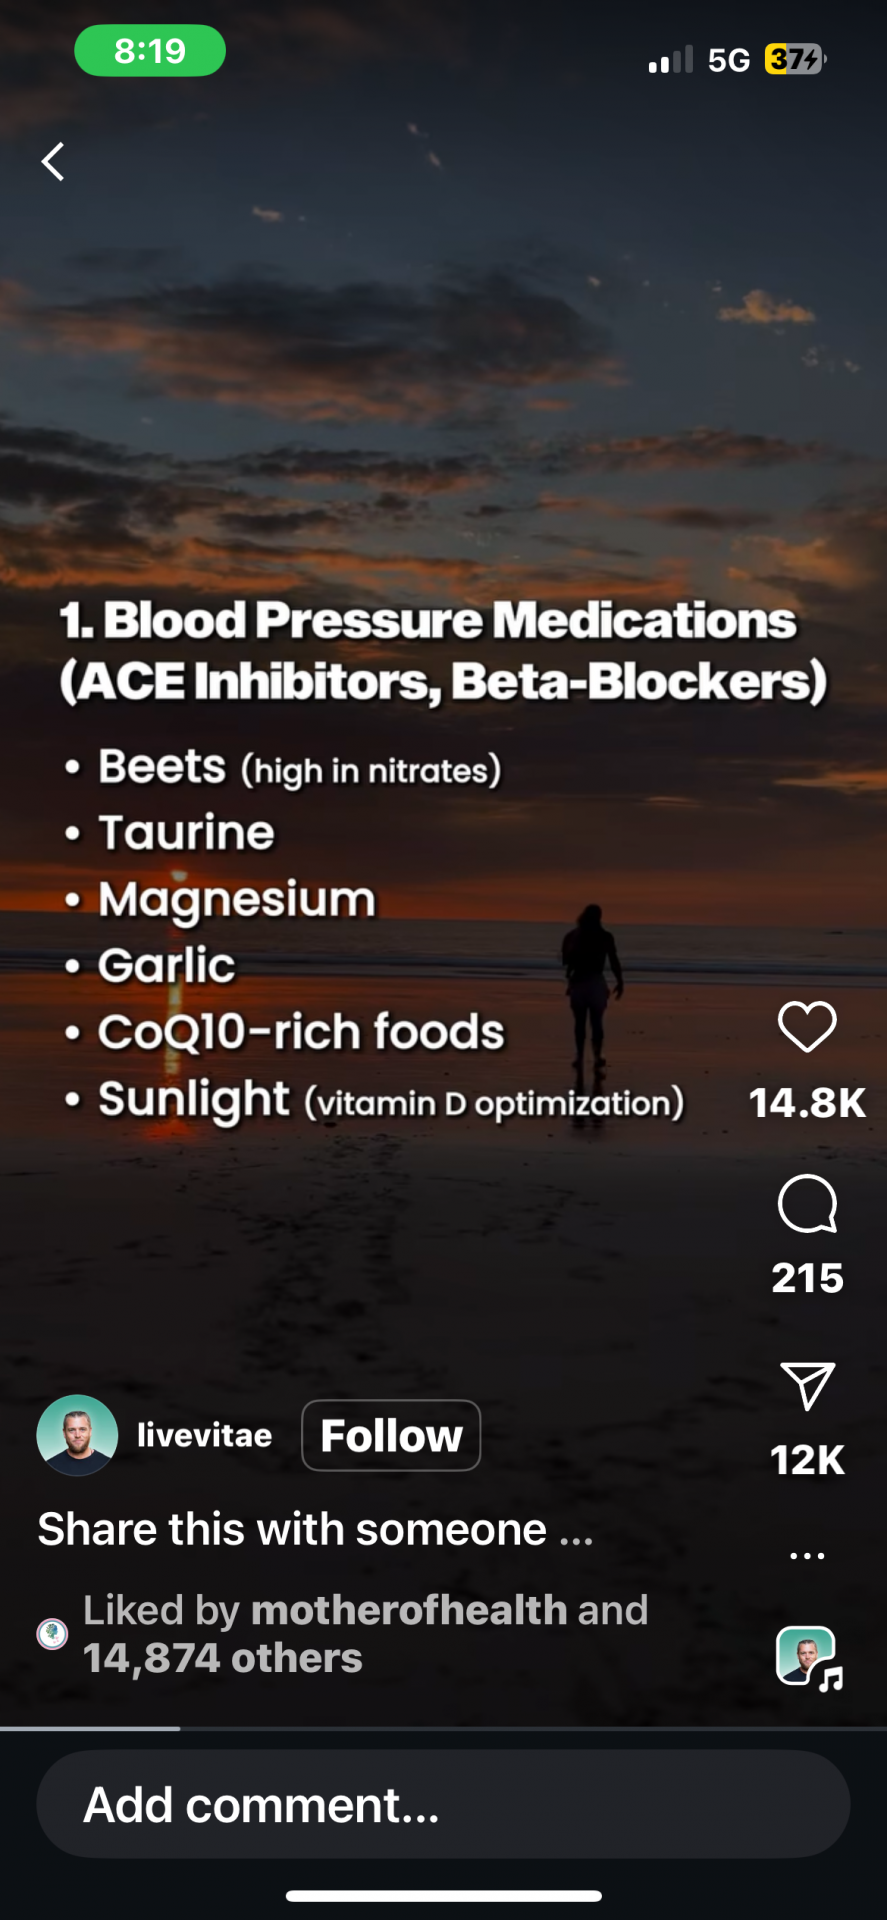Open comments via speech bubble icon
Image resolution: width=887 pixels, height=1920 pixels.
[x=807, y=1204]
